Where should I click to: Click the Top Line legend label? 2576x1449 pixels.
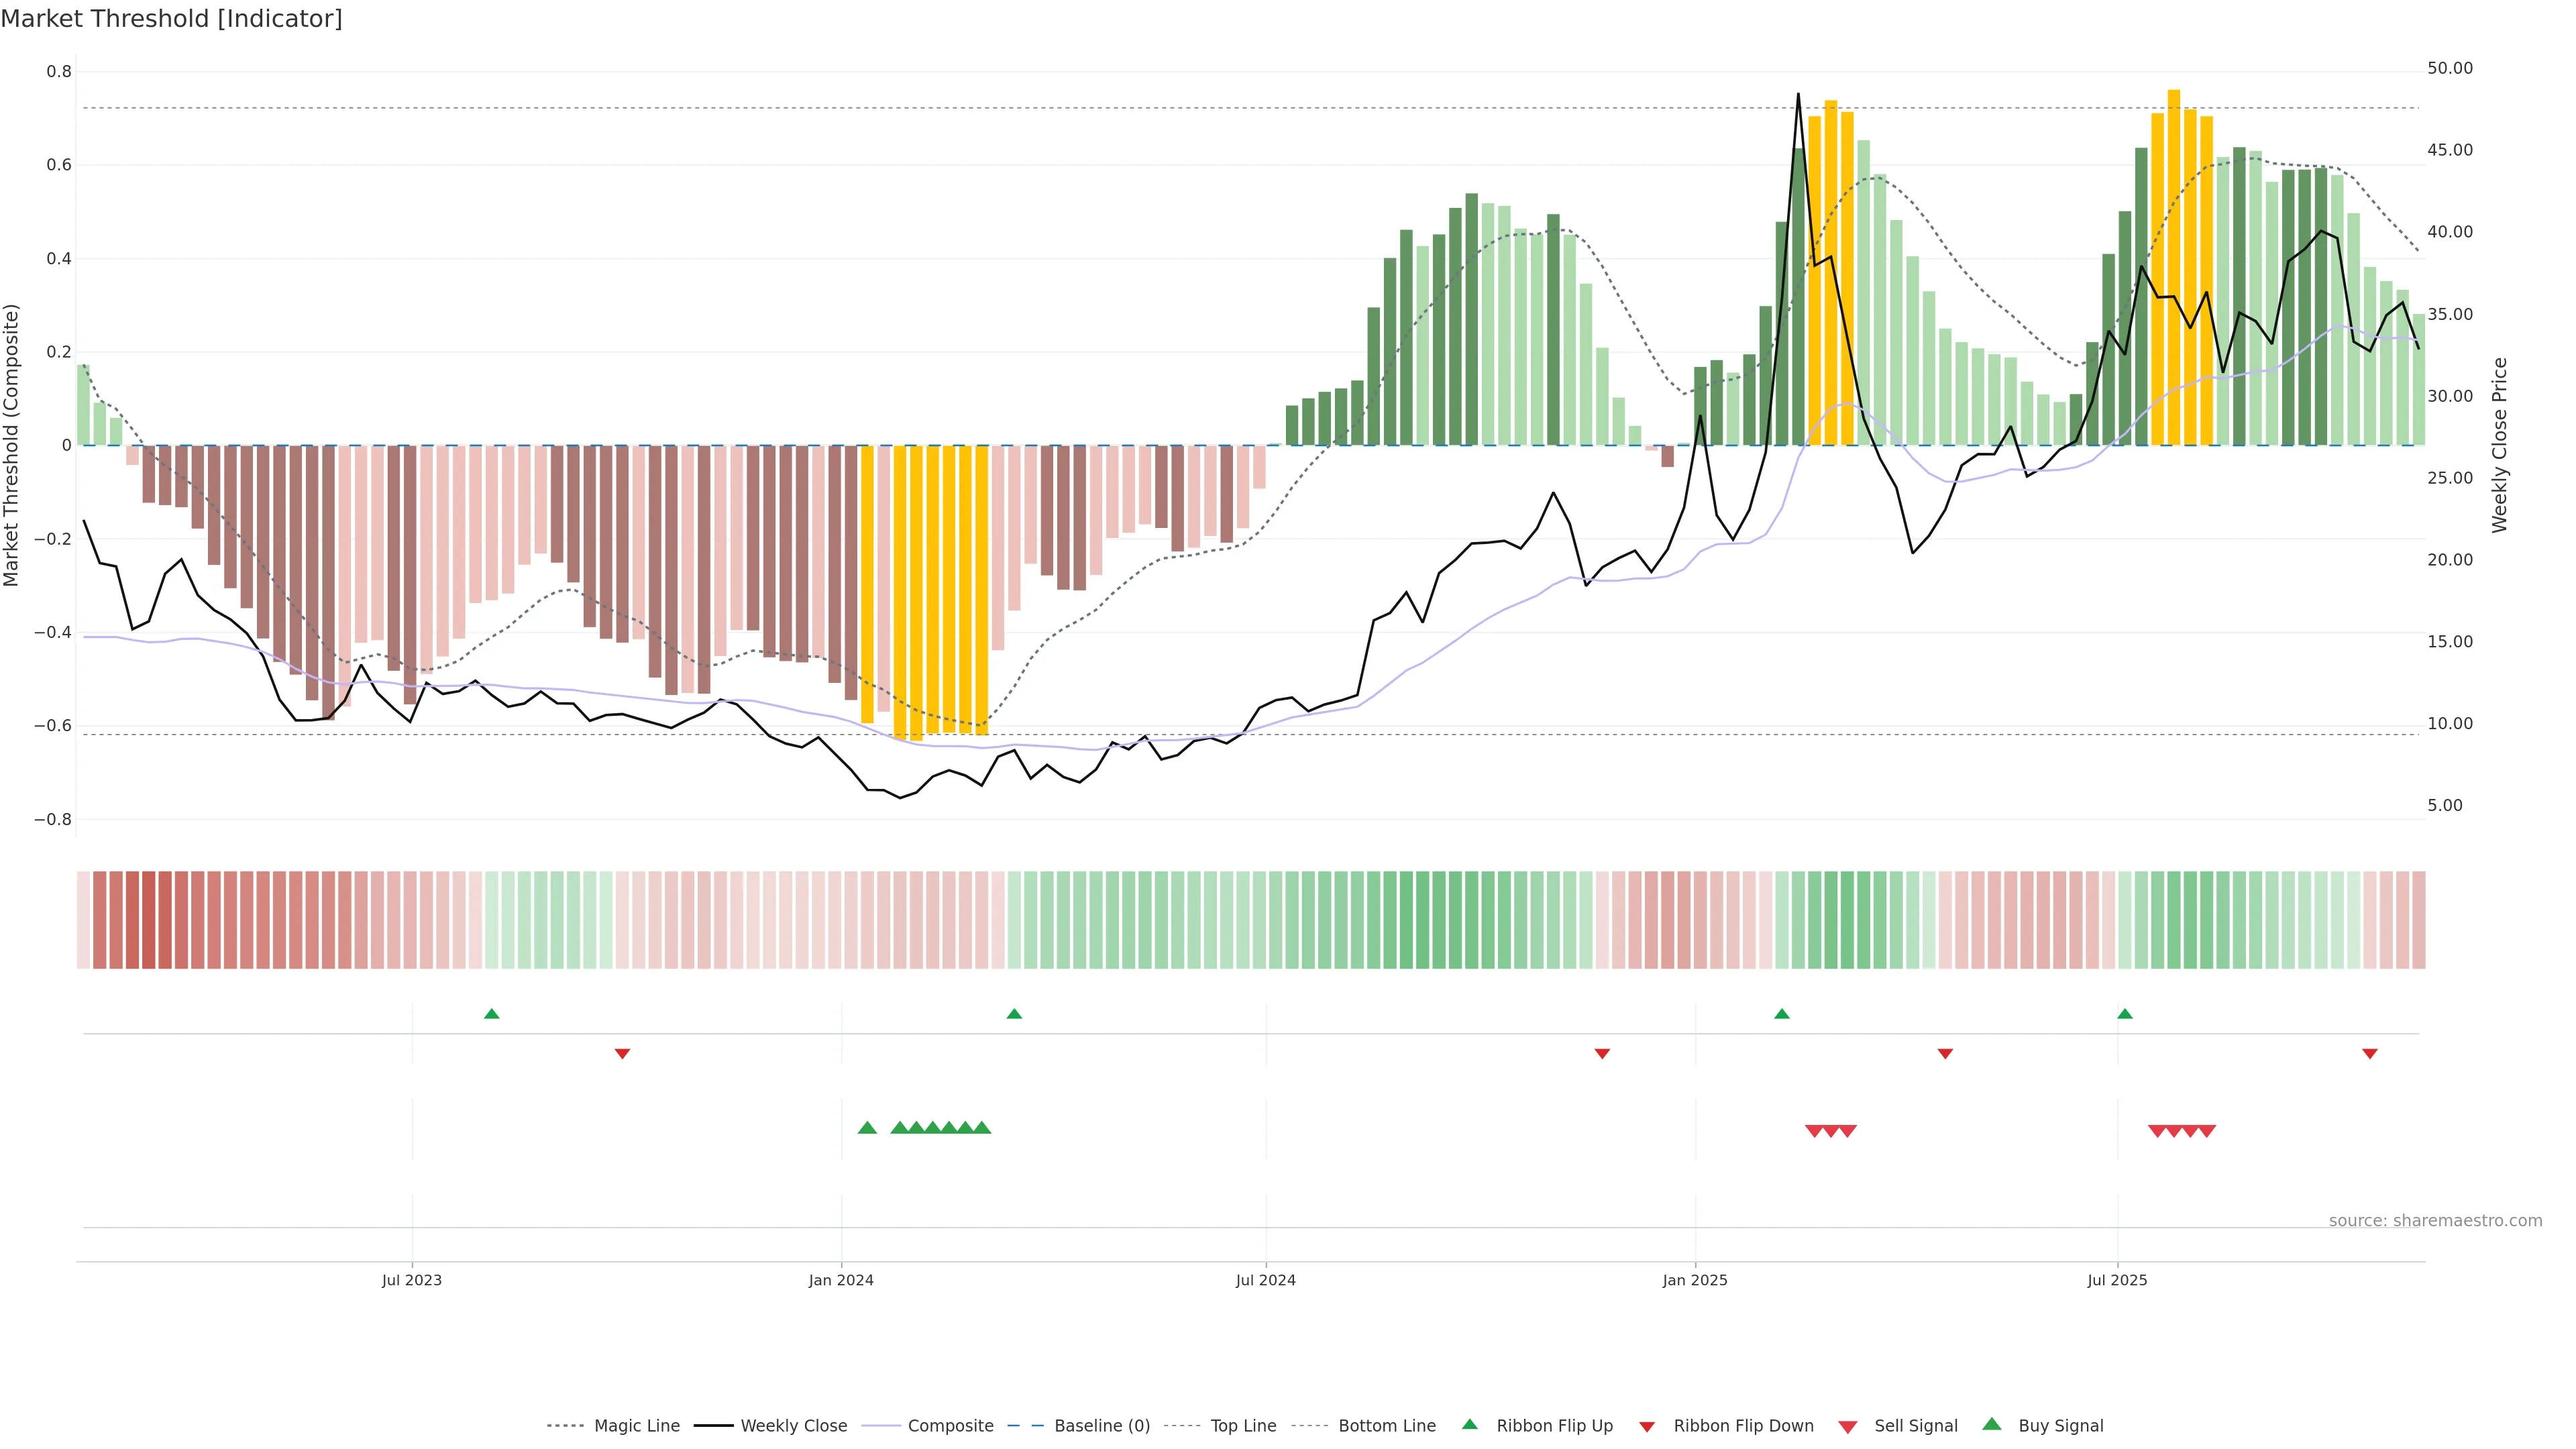tap(1243, 1426)
